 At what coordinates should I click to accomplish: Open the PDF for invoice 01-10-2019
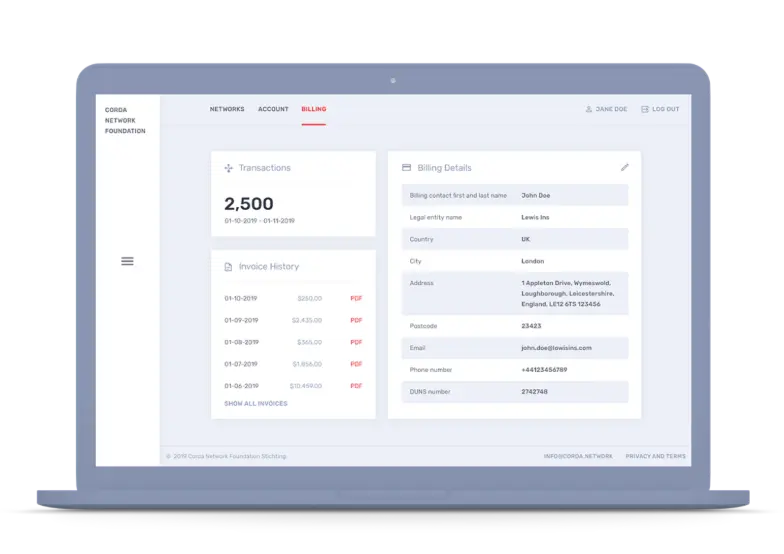(x=356, y=298)
